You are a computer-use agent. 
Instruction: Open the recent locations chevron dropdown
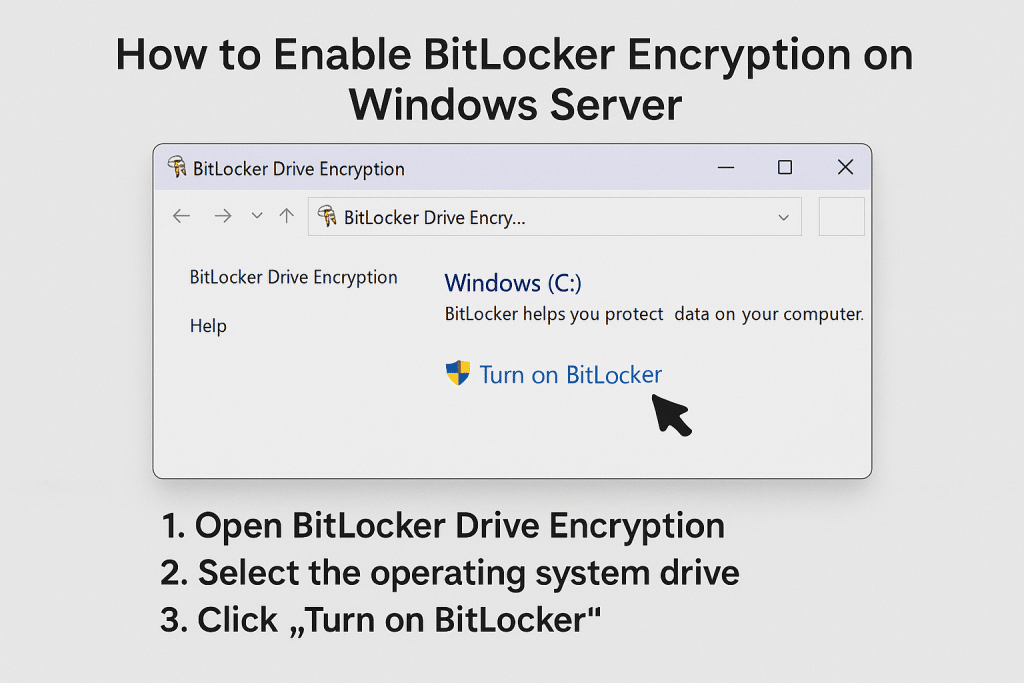257,216
